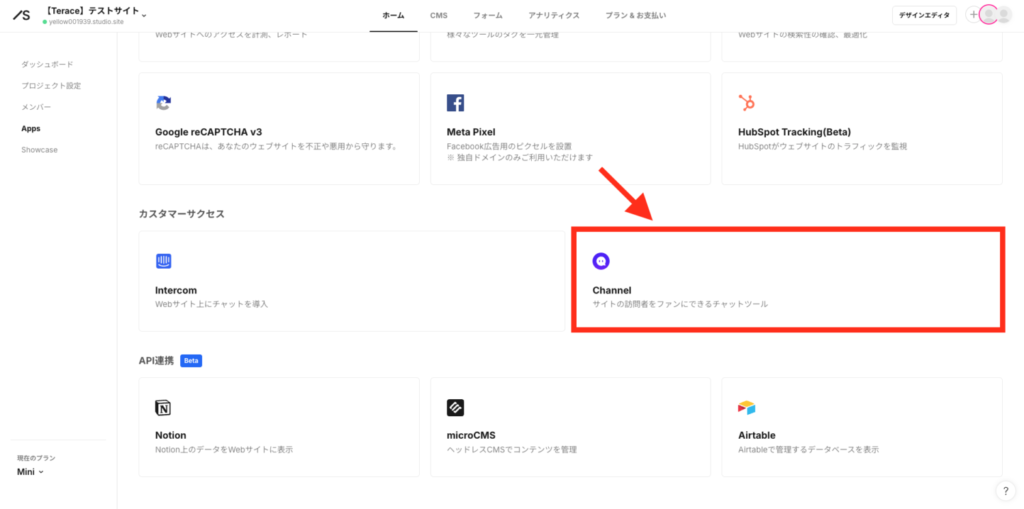
Task: Click the Studio logo in top-left
Action: [x=20, y=15]
